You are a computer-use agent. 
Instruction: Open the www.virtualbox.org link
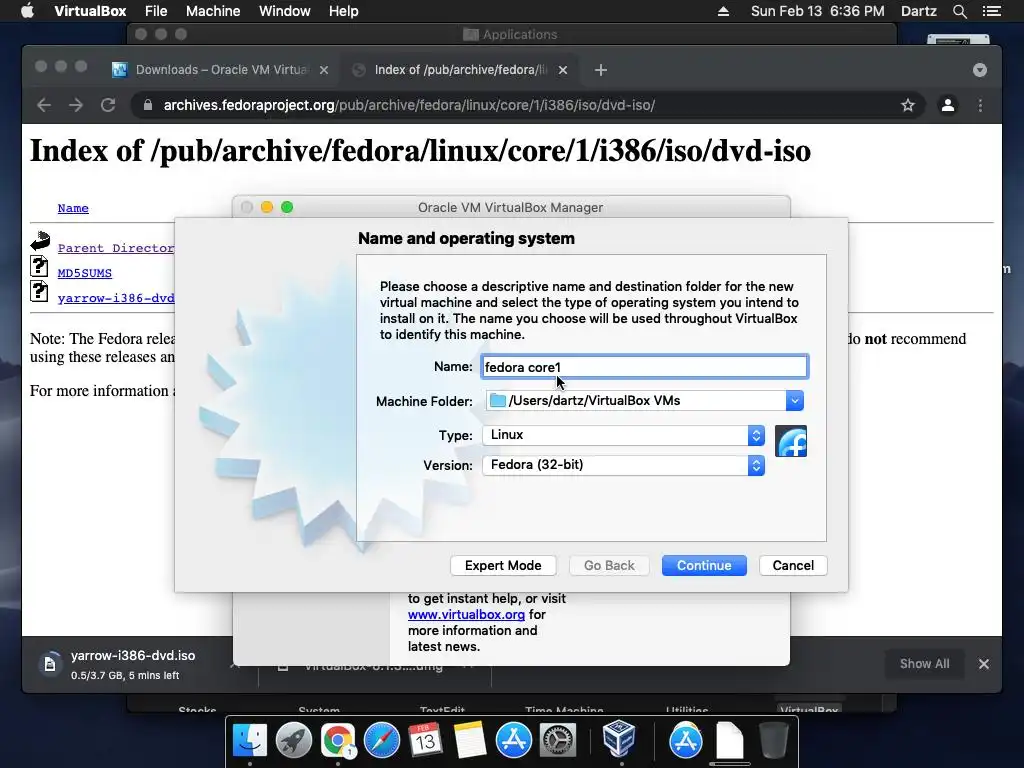(x=466, y=615)
